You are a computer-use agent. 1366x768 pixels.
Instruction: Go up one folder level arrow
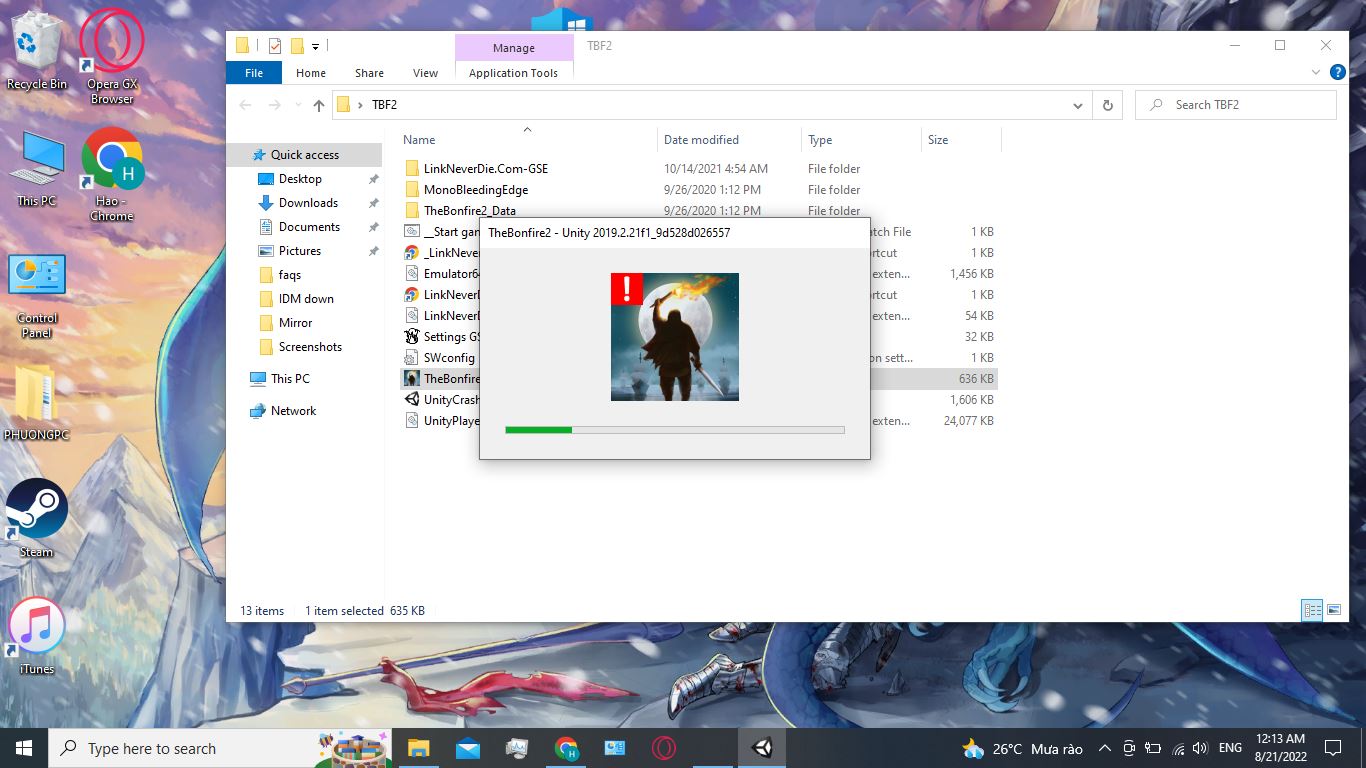[319, 105]
